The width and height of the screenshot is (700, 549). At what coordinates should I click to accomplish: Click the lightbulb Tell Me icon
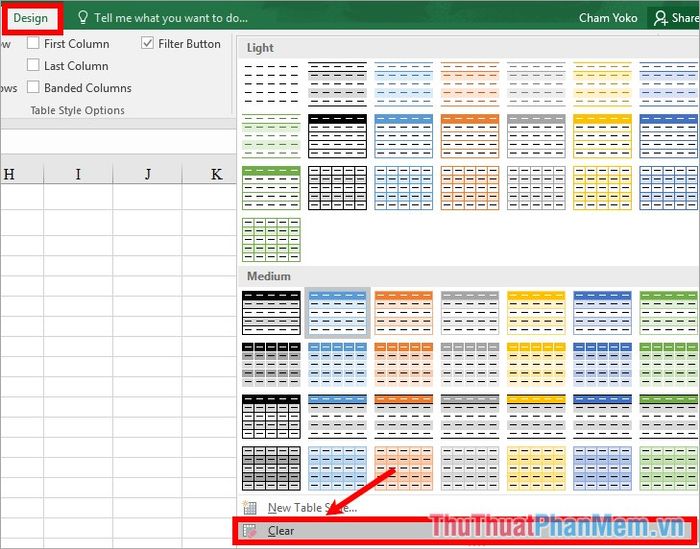coord(83,18)
